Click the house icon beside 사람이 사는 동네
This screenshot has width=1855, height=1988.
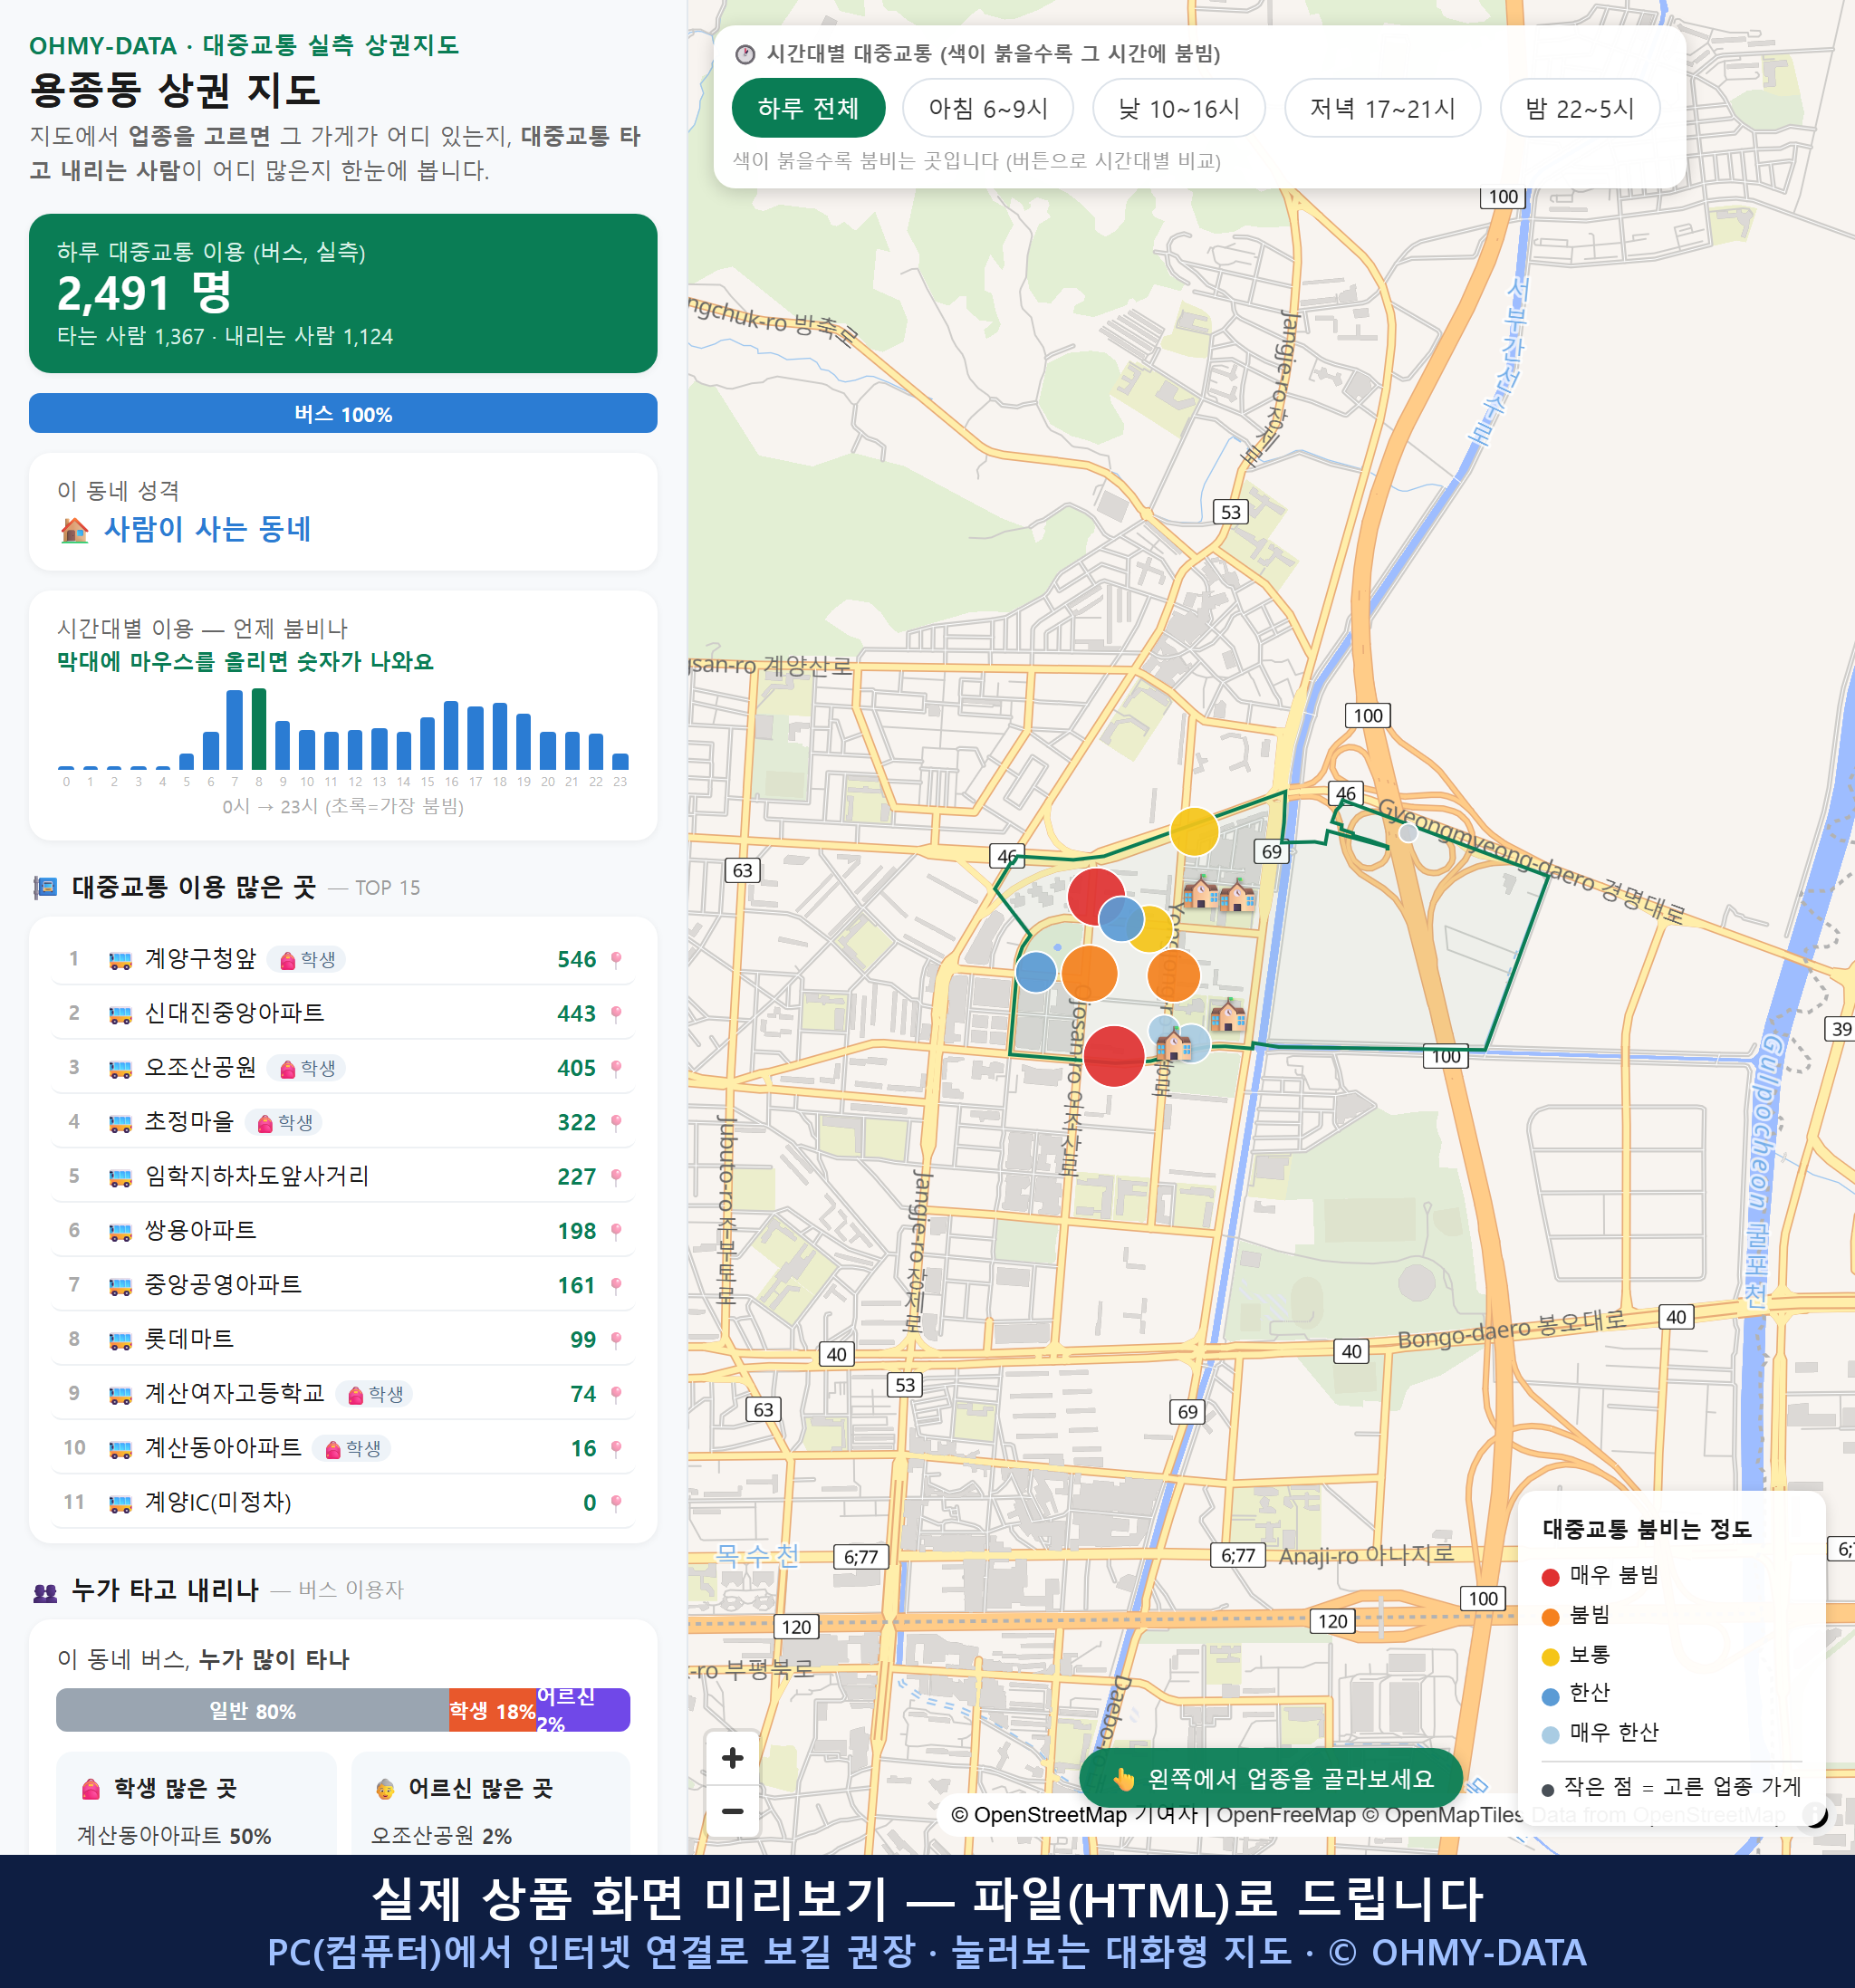74,530
